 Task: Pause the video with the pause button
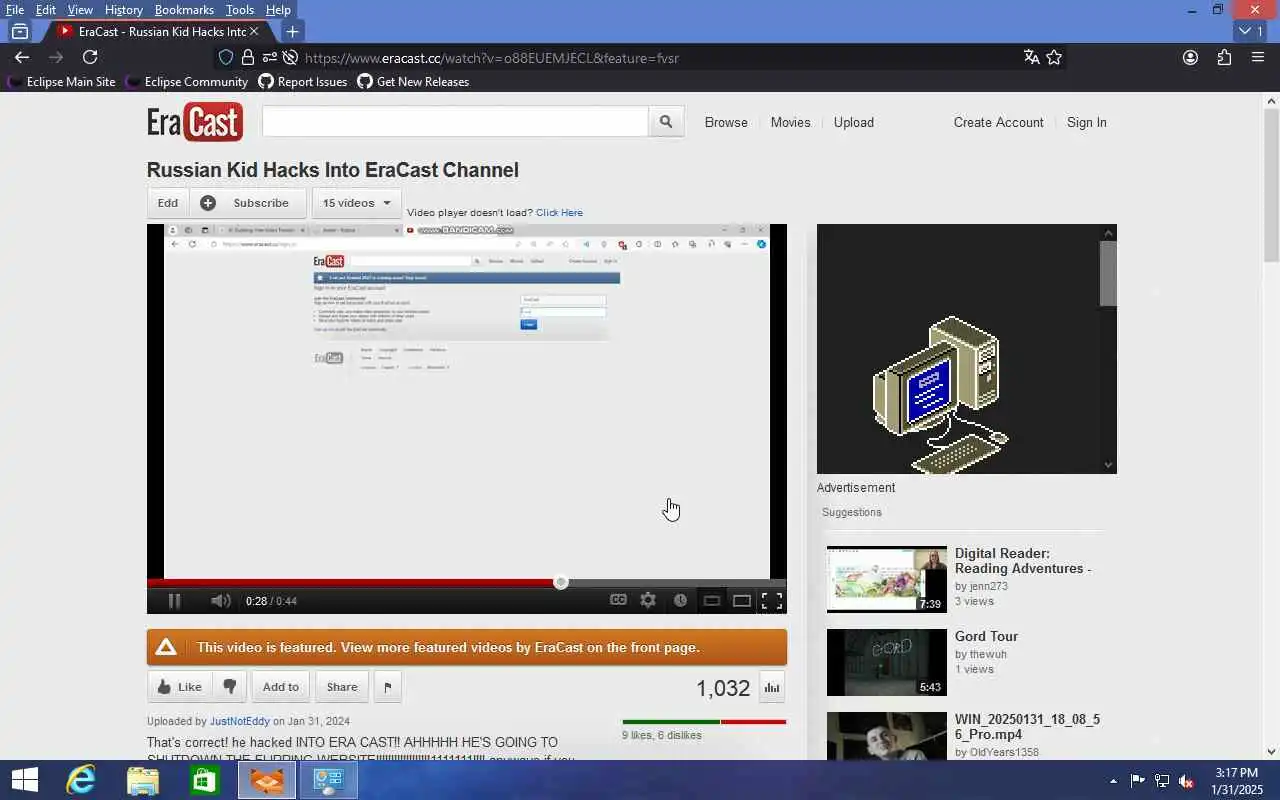173,600
